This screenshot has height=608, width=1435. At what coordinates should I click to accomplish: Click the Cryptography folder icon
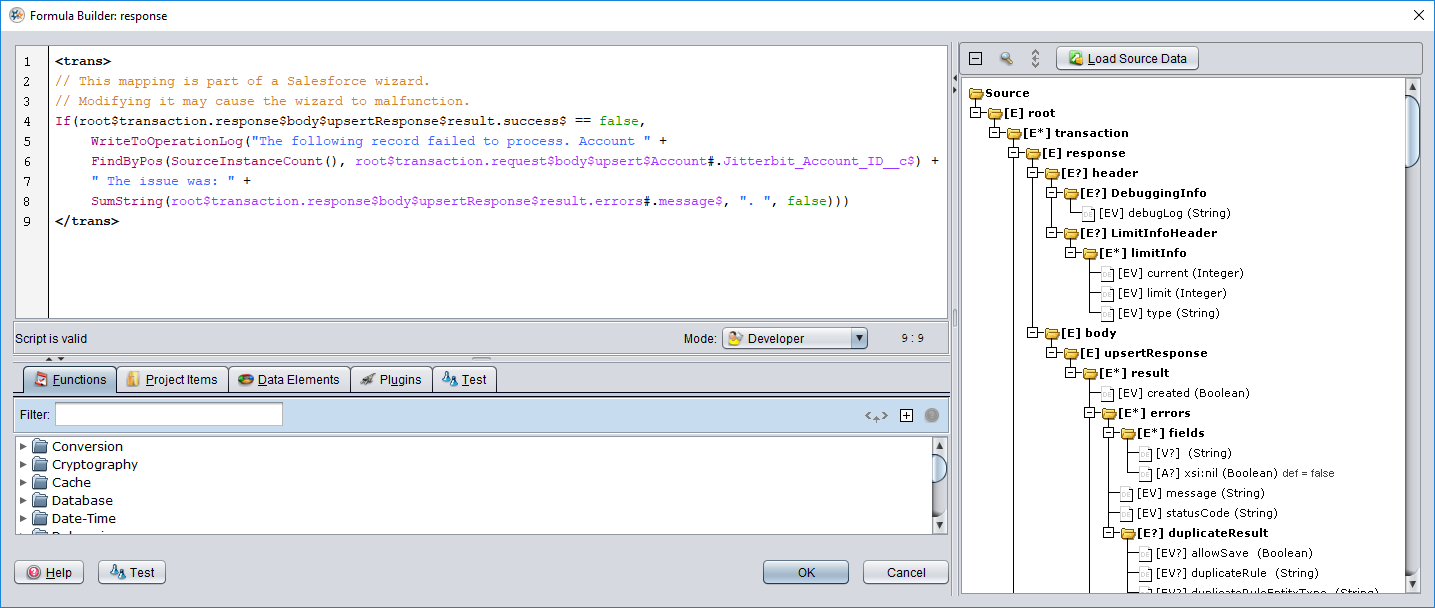[x=40, y=465]
